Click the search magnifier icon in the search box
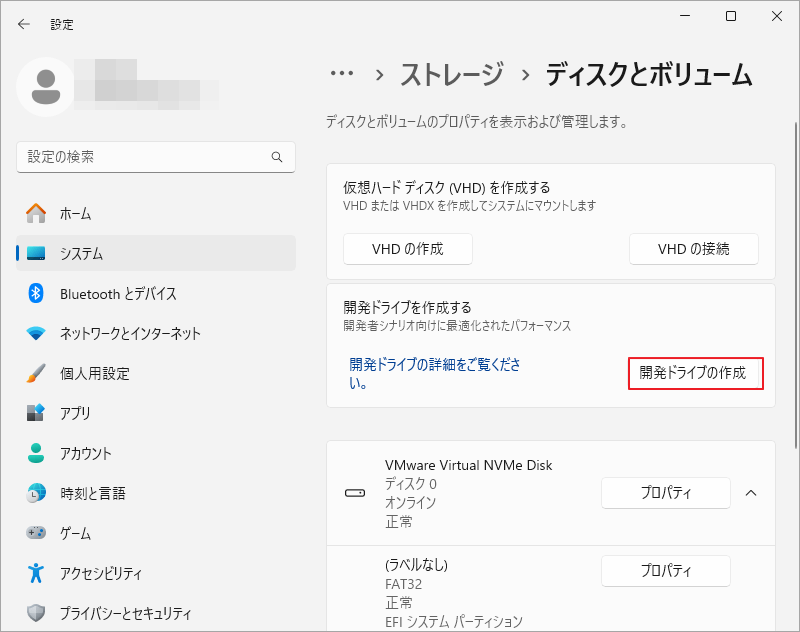 [276, 157]
